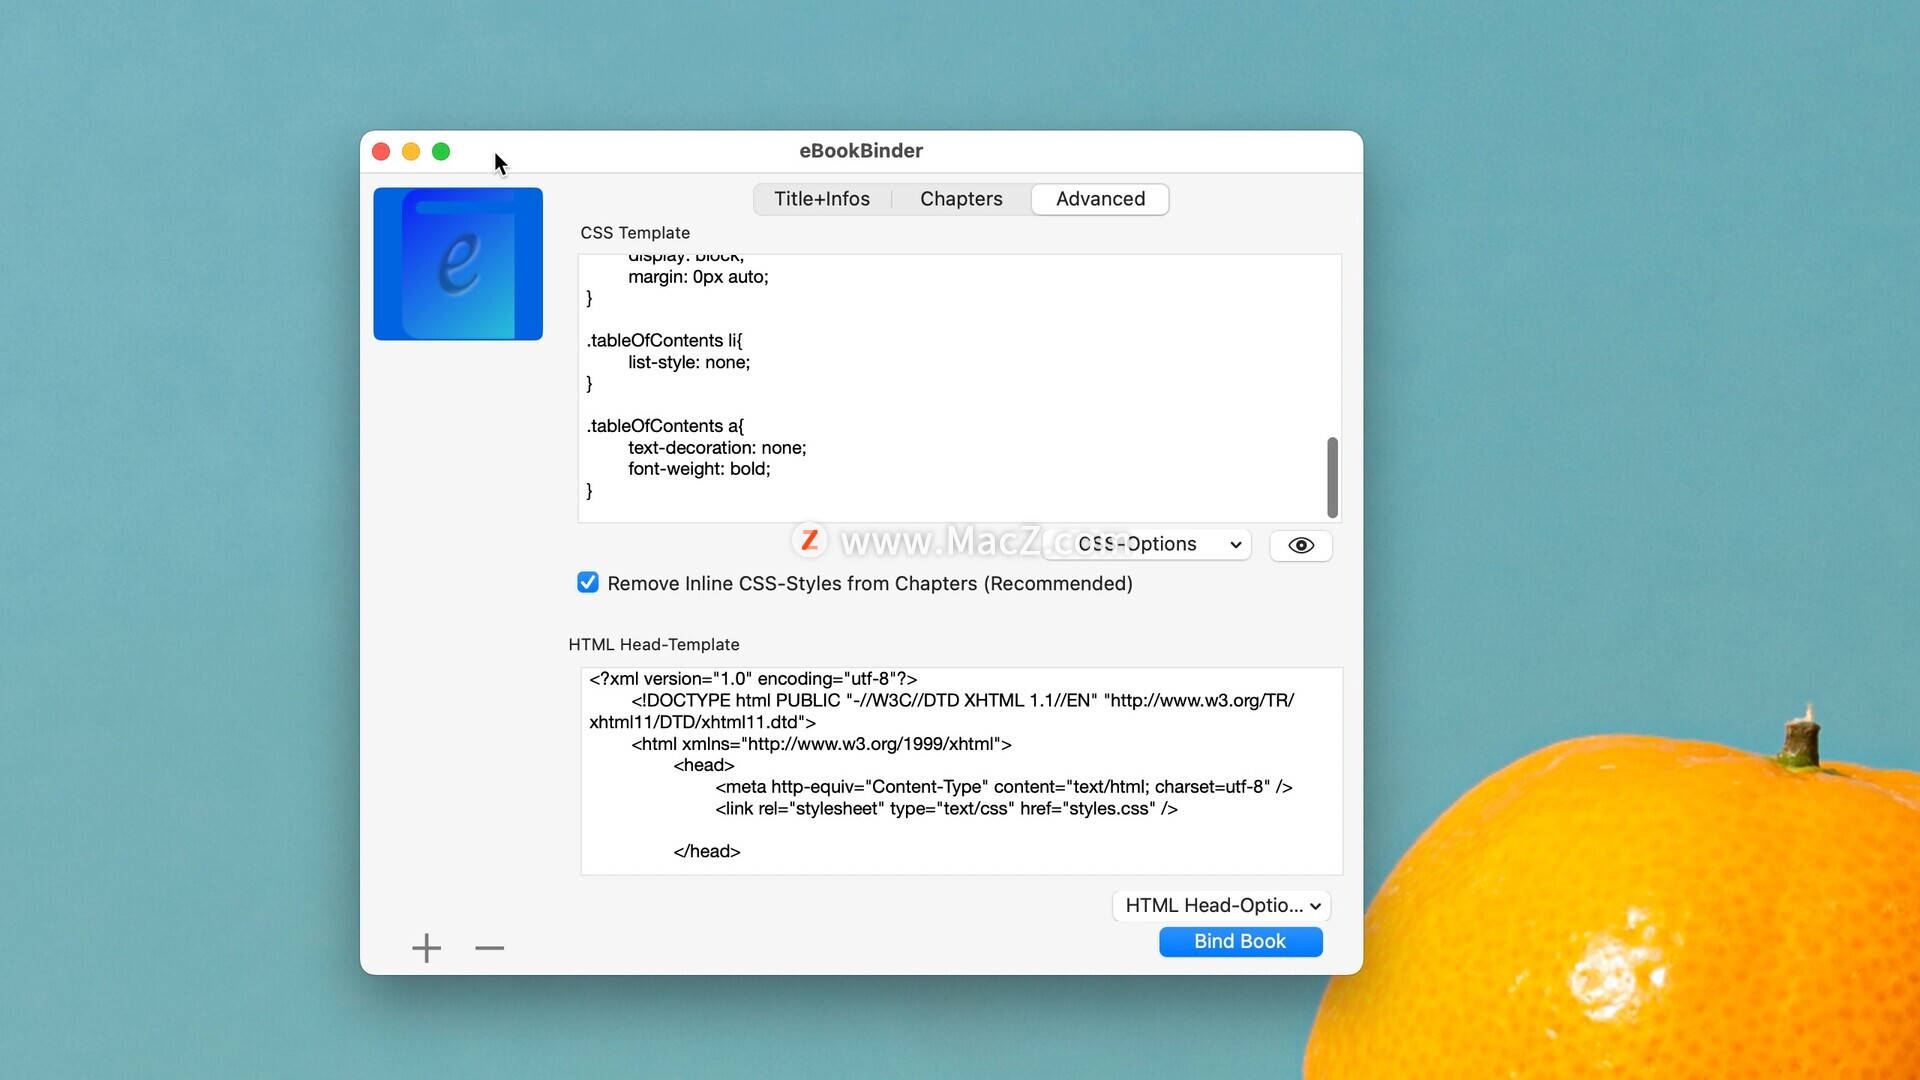Click the '.tableOfContents li{' line

pyautogui.click(x=665, y=341)
